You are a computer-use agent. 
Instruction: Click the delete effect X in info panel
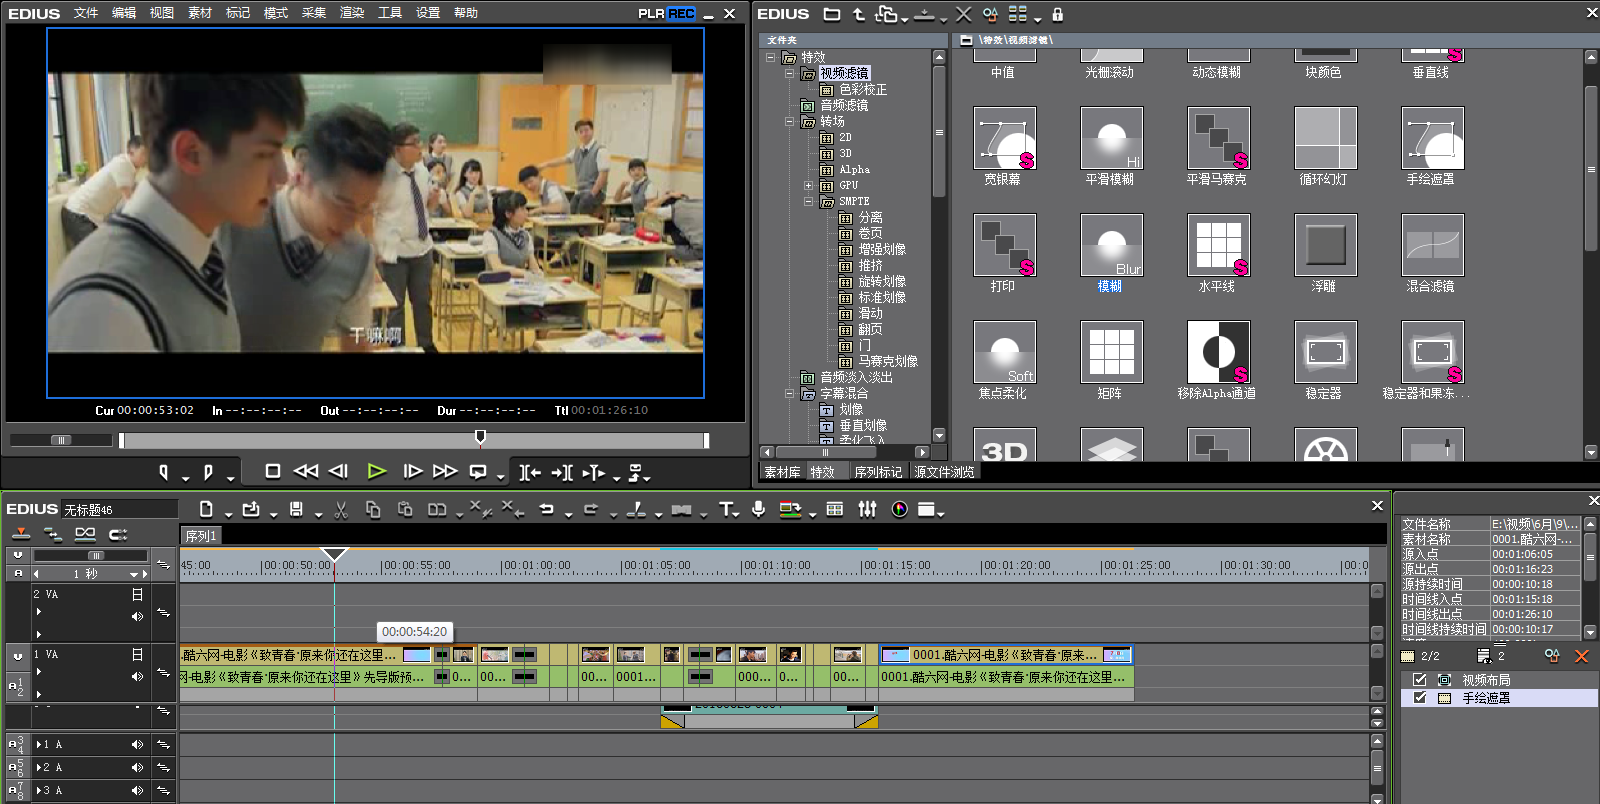(x=1581, y=656)
